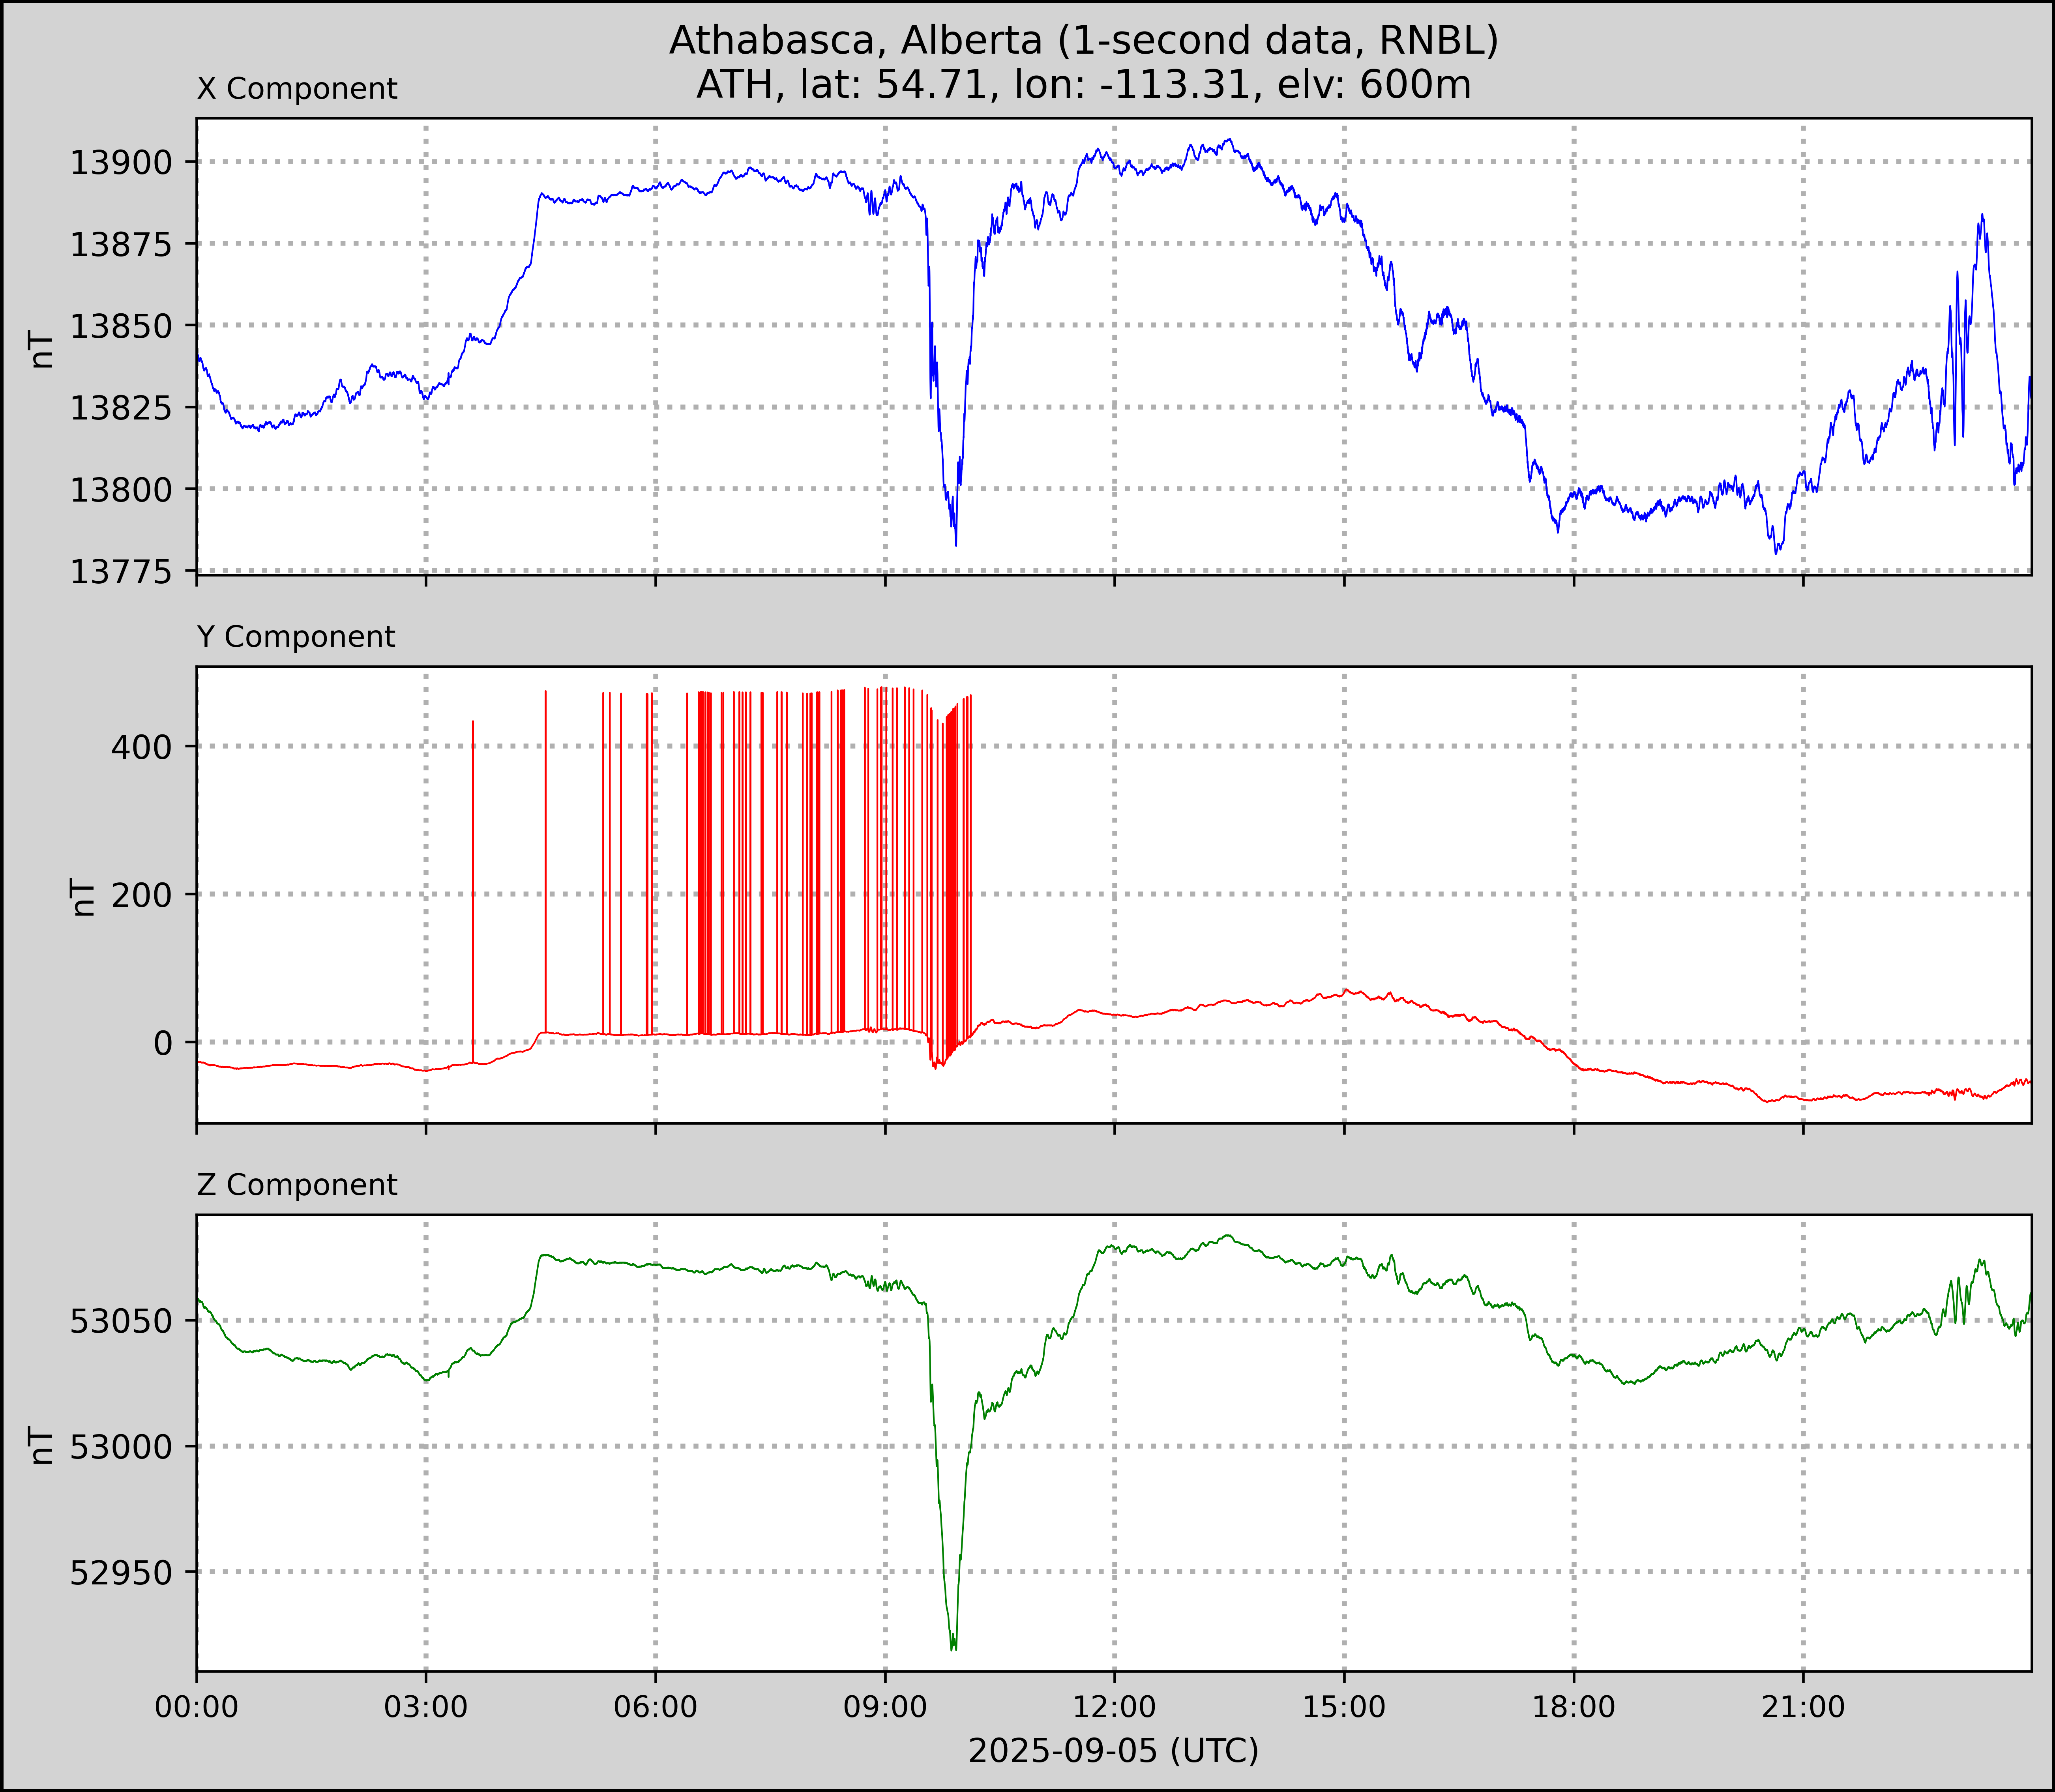2055x1792 pixels.
Task: Click the 'Z Component' panel label
Action: pos(297,1185)
